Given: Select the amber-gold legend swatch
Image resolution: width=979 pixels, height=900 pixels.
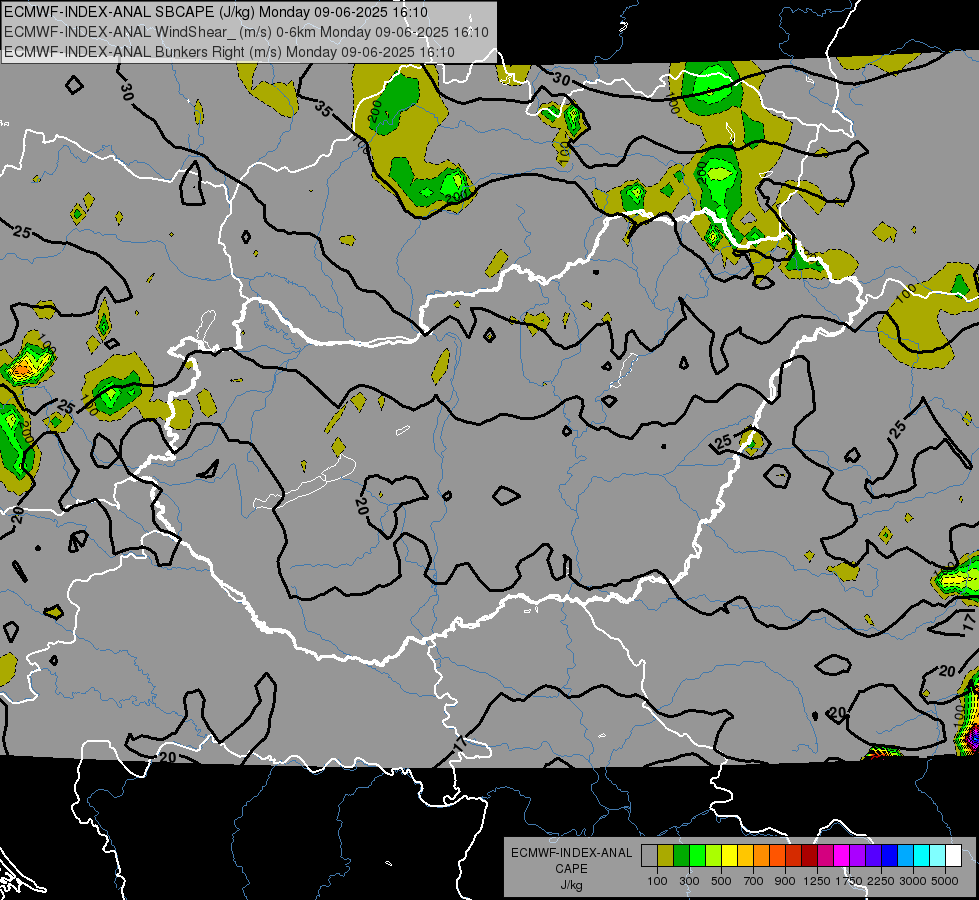Looking at the screenshot, I should [745, 856].
